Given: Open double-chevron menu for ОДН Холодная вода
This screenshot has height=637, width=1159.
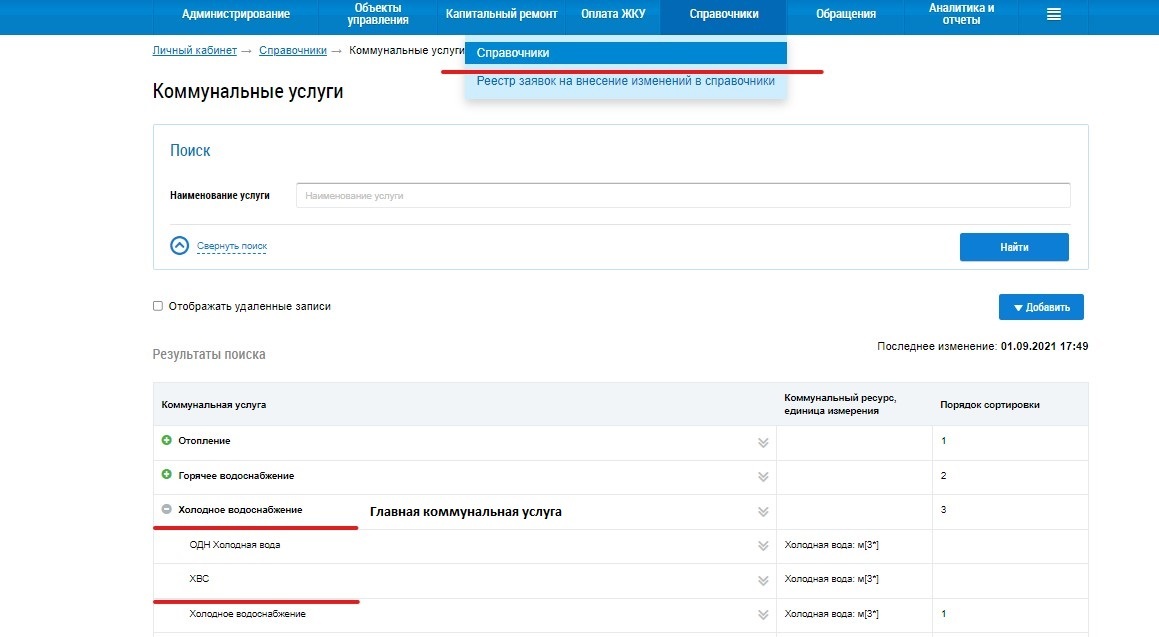Looking at the screenshot, I should (763, 546).
